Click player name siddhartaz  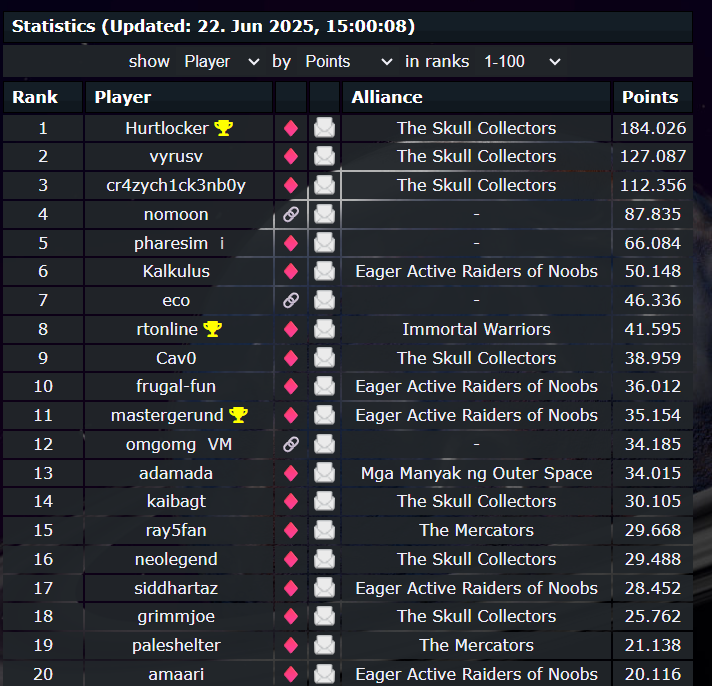pos(176,588)
